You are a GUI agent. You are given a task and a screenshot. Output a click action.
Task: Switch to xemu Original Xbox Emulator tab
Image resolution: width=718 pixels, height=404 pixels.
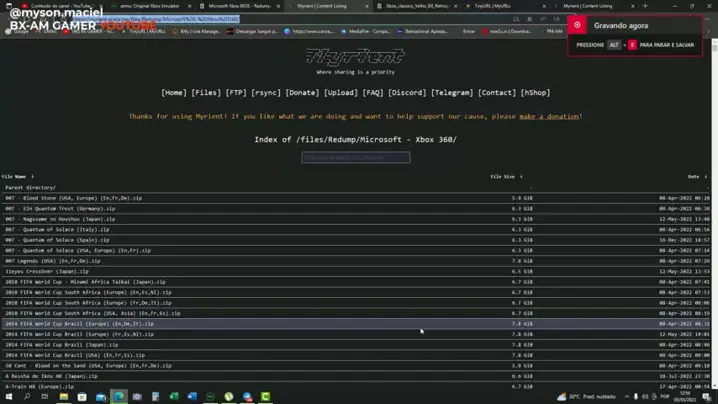(x=150, y=6)
